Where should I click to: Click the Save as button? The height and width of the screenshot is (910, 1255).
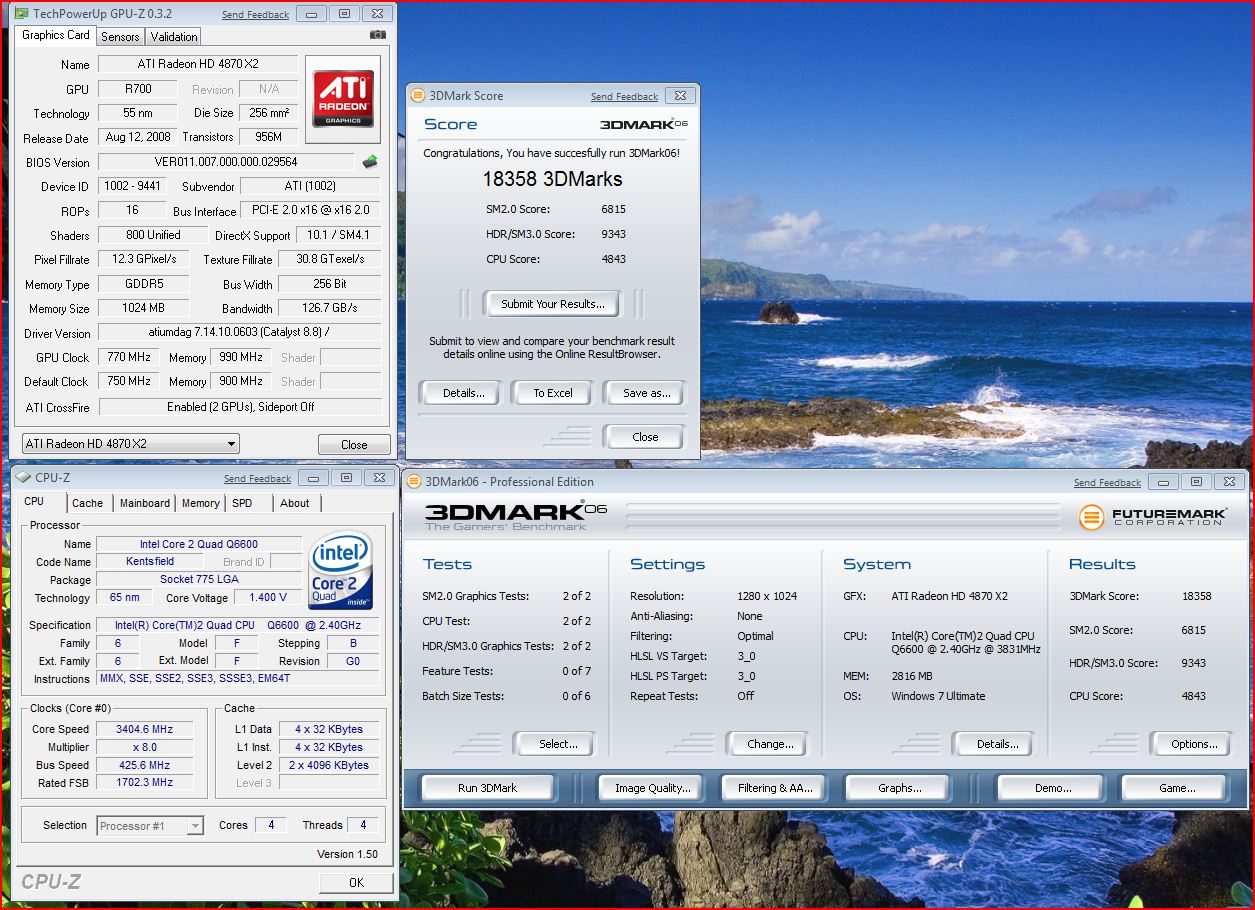(646, 393)
